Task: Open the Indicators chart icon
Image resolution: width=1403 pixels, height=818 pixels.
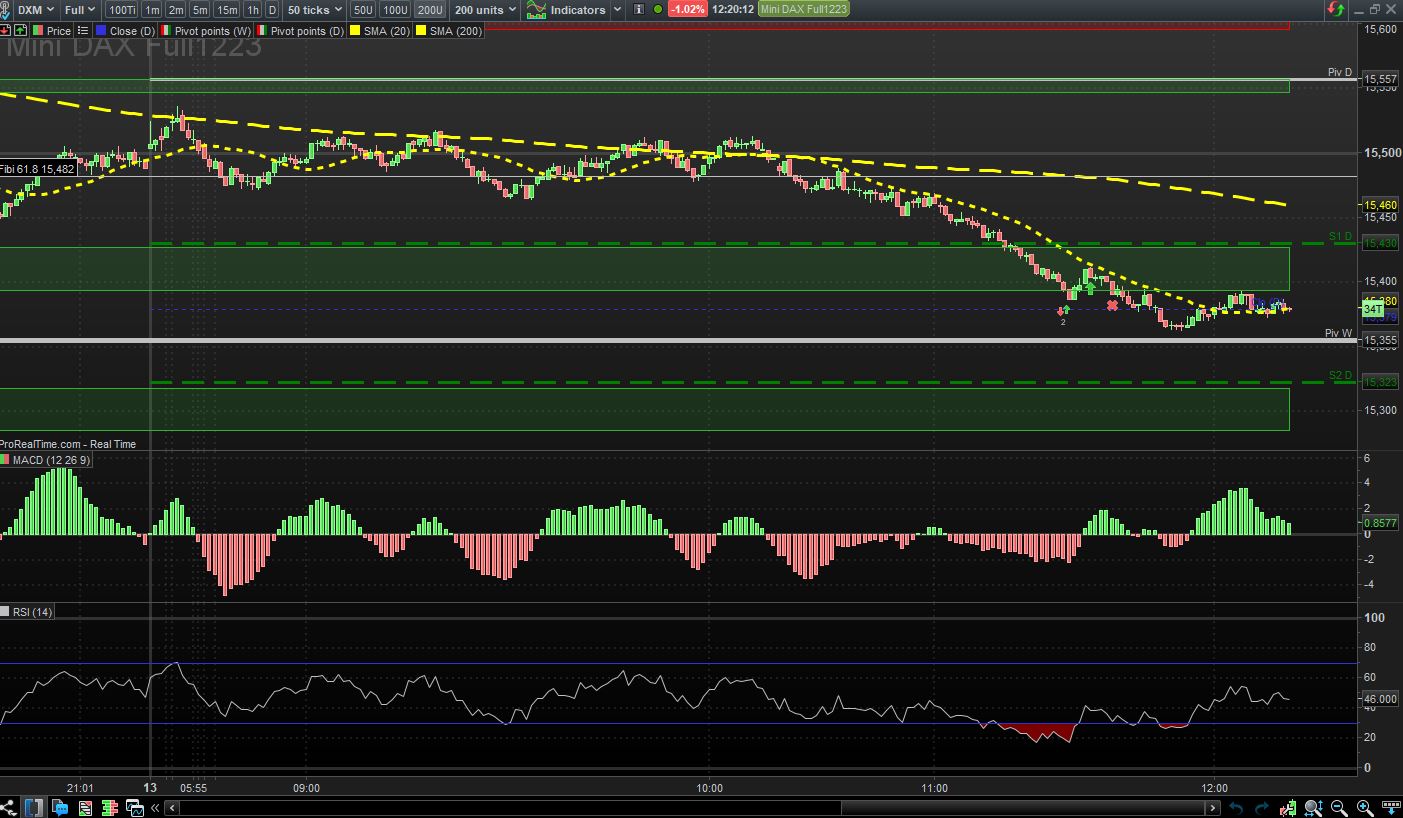Action: click(x=537, y=10)
